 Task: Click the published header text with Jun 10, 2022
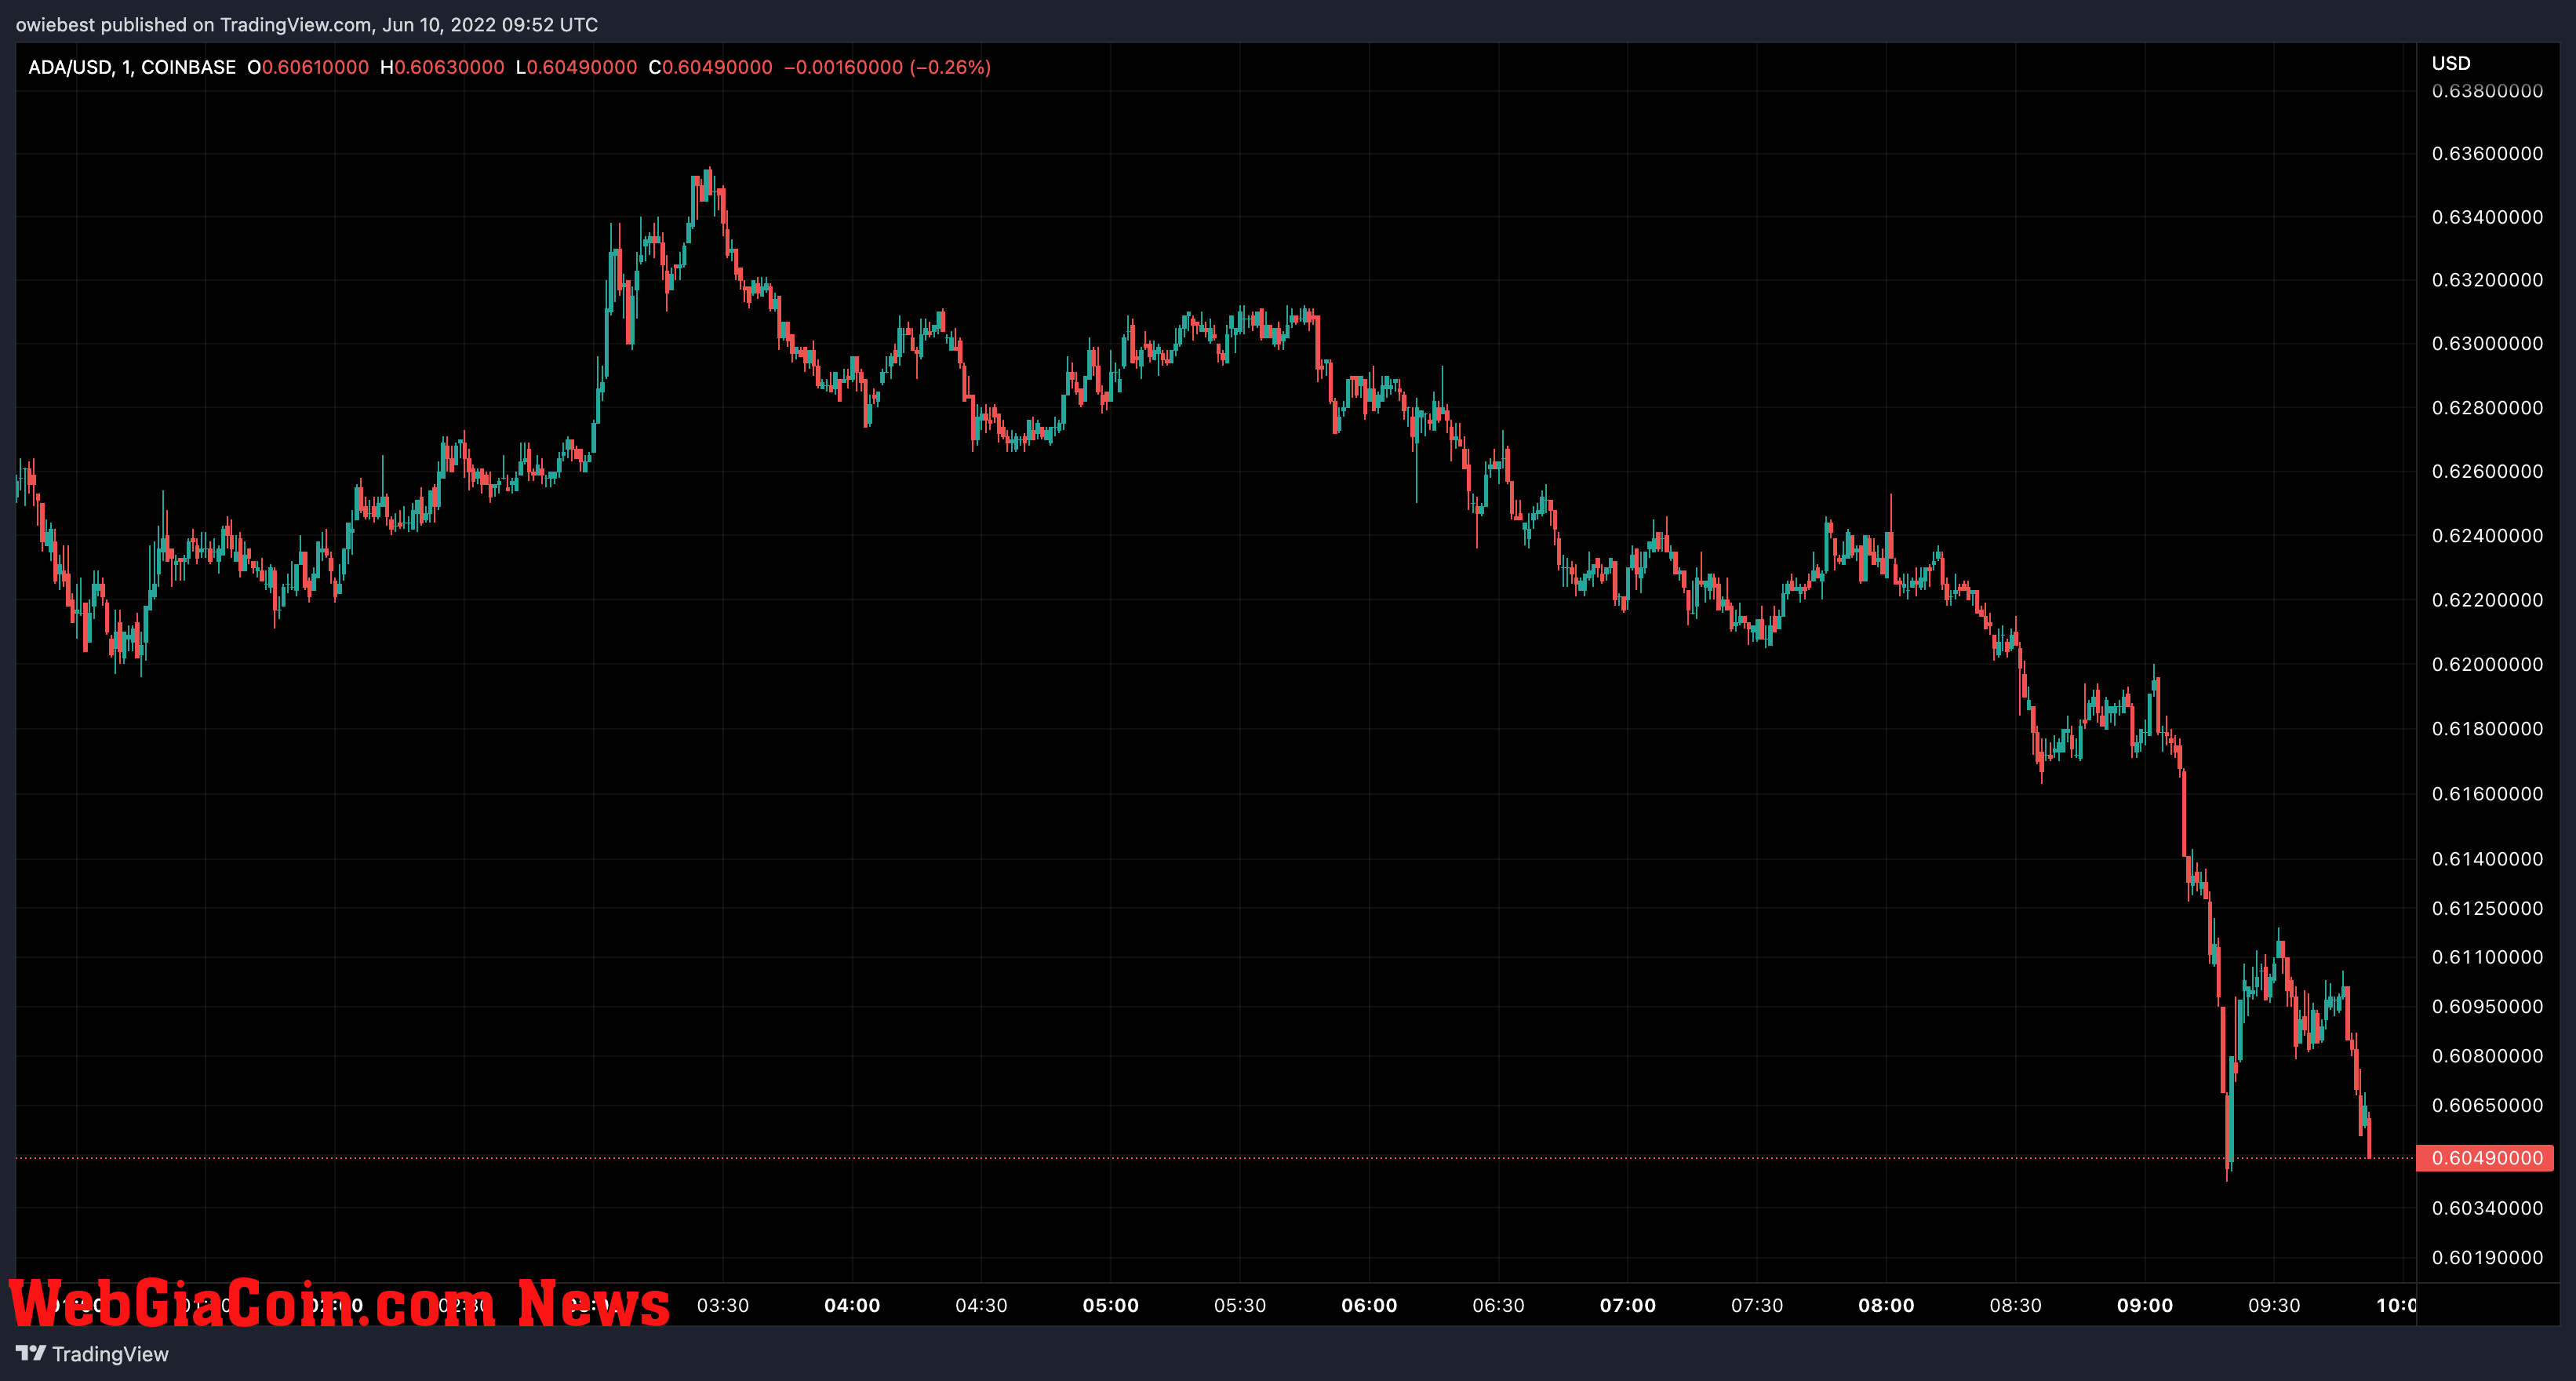click(307, 24)
